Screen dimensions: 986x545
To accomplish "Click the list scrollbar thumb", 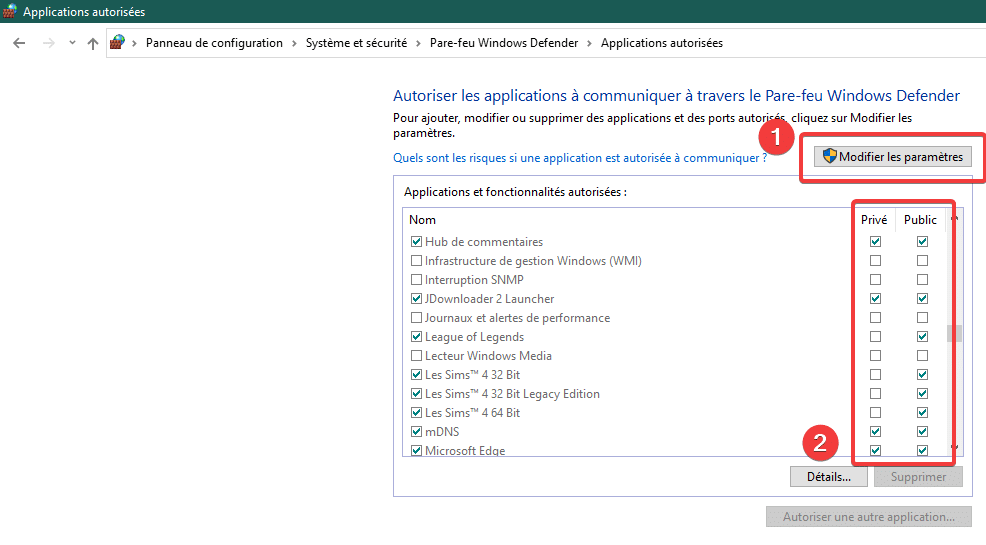I will click(x=954, y=333).
